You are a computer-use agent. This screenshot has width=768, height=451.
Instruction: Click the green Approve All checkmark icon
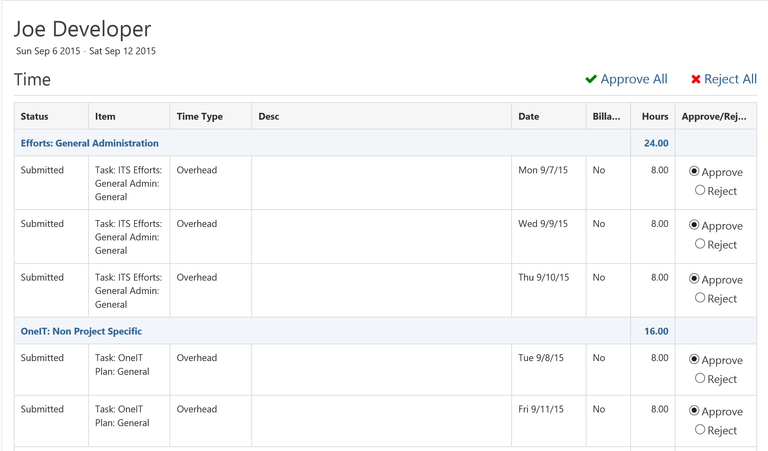(x=591, y=79)
